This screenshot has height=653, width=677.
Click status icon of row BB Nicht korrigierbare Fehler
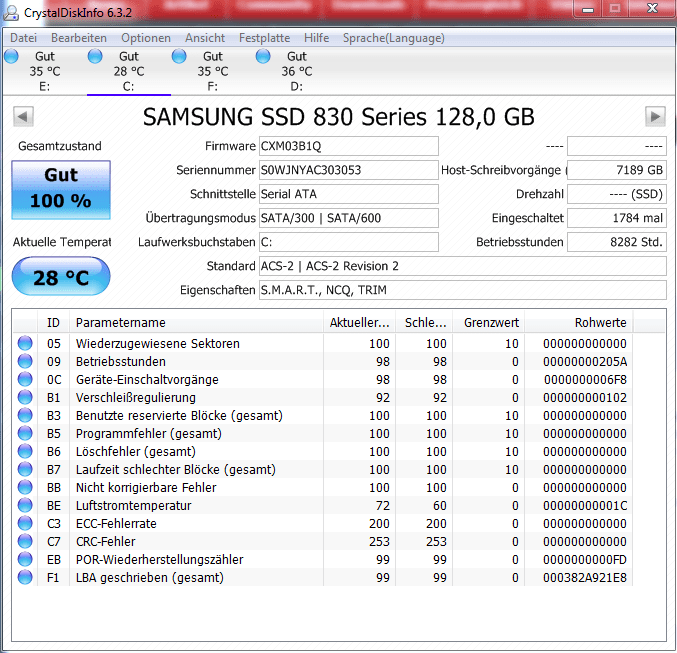tap(25, 487)
